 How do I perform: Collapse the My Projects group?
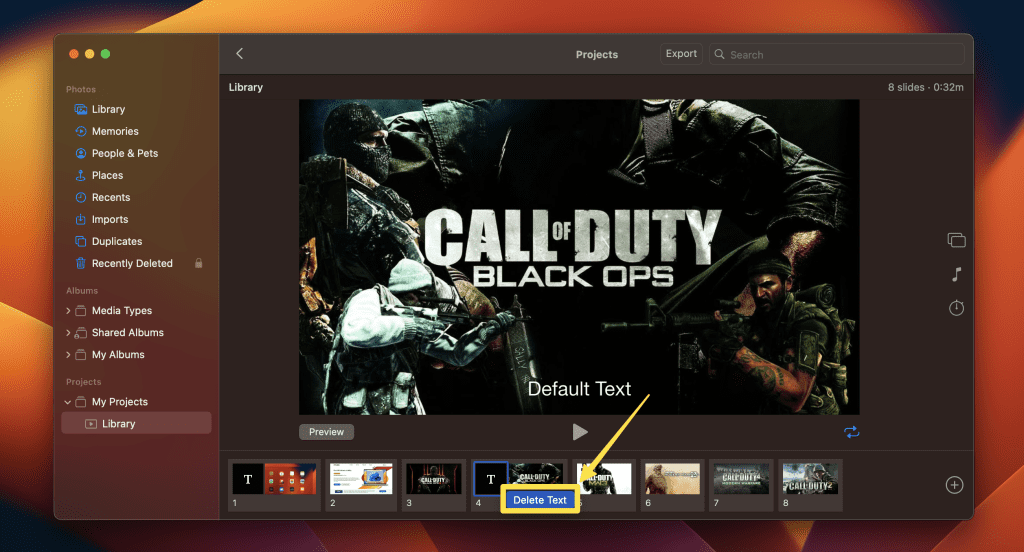click(x=68, y=402)
